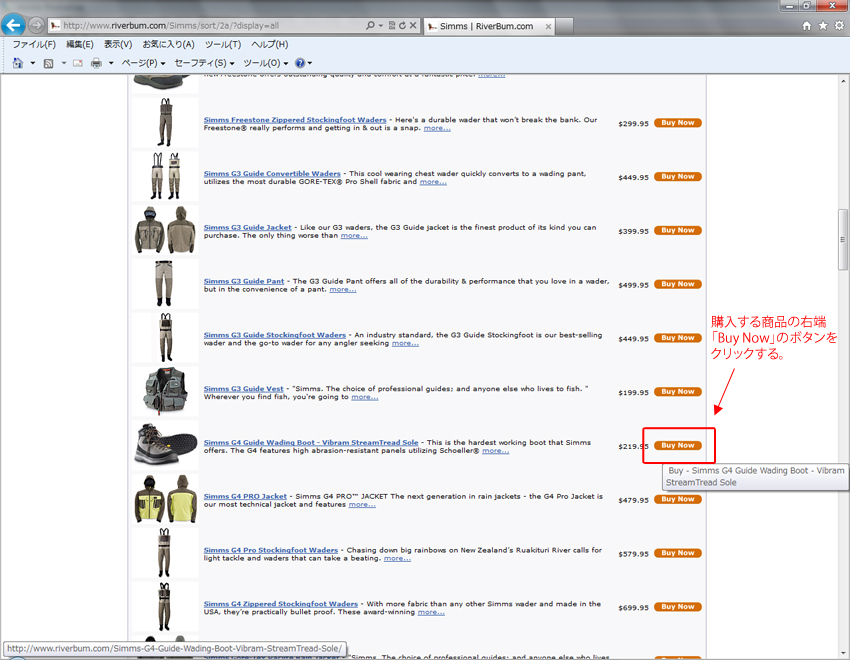
Task: Click the browser Forward arrow button
Action: coord(36,25)
